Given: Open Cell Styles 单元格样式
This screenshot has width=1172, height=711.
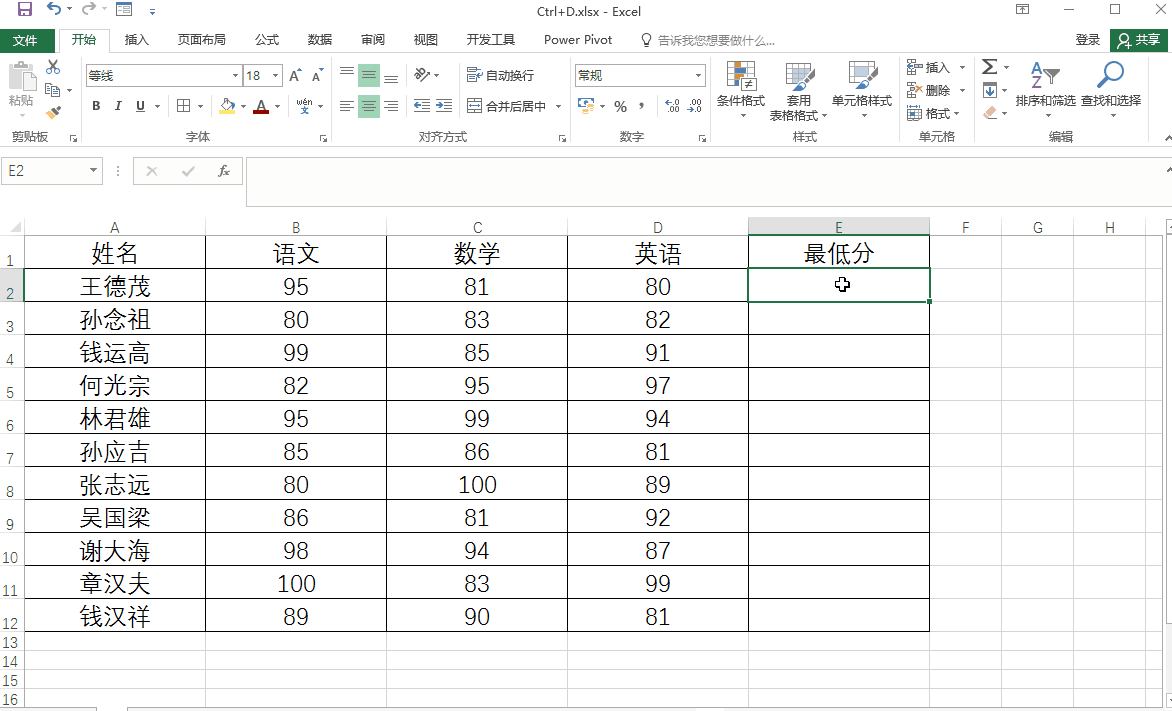Looking at the screenshot, I should pyautogui.click(x=862, y=90).
